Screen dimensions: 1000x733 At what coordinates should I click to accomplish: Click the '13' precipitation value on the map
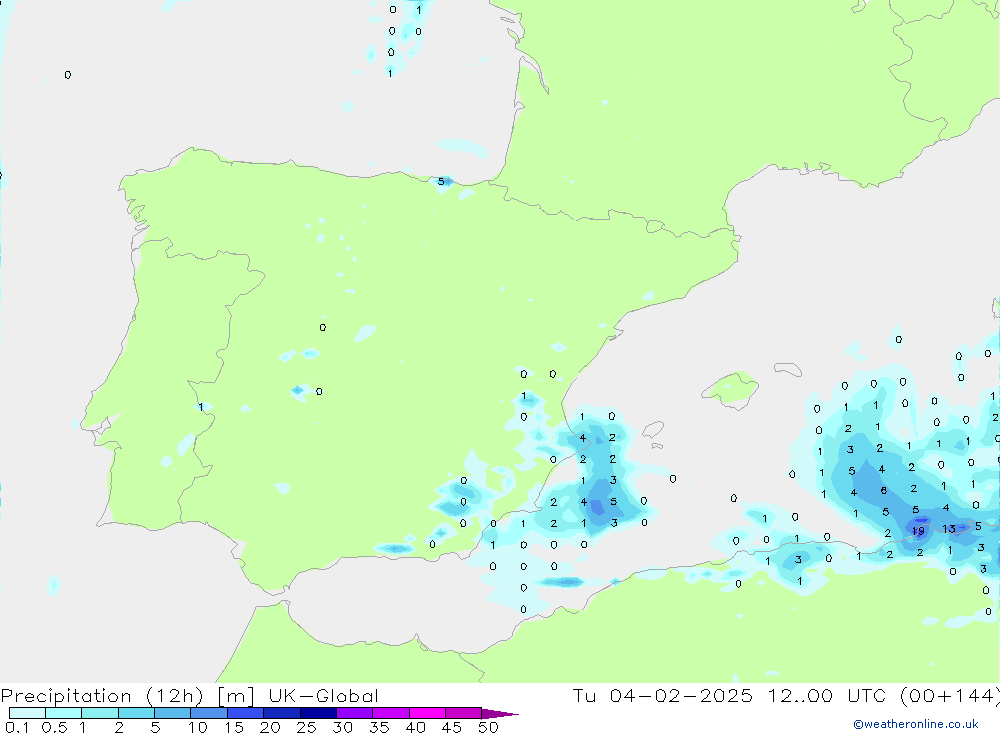coord(949,528)
